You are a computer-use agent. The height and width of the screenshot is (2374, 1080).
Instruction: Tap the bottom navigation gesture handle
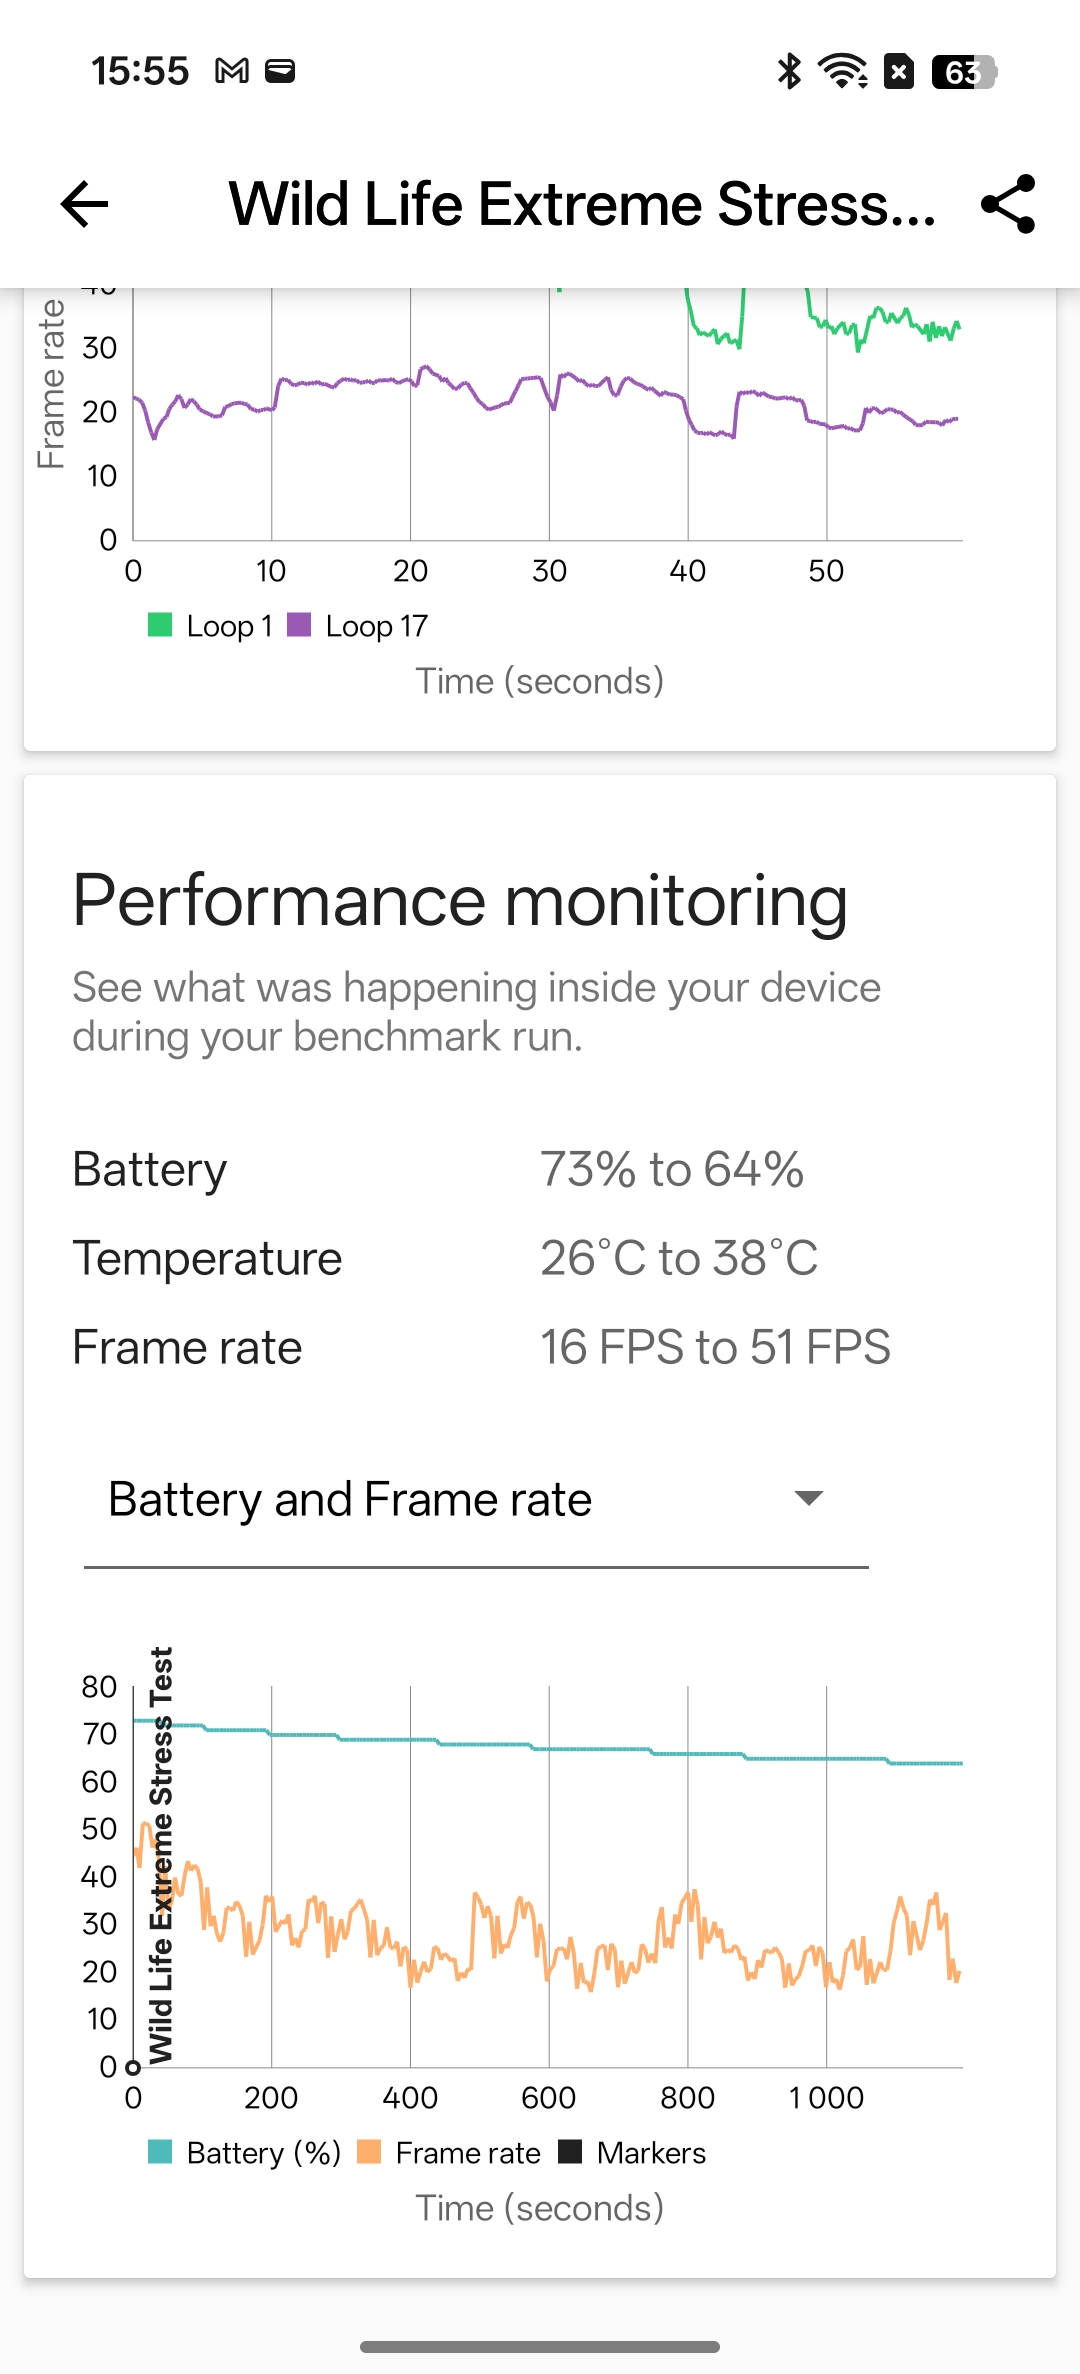(540, 2347)
